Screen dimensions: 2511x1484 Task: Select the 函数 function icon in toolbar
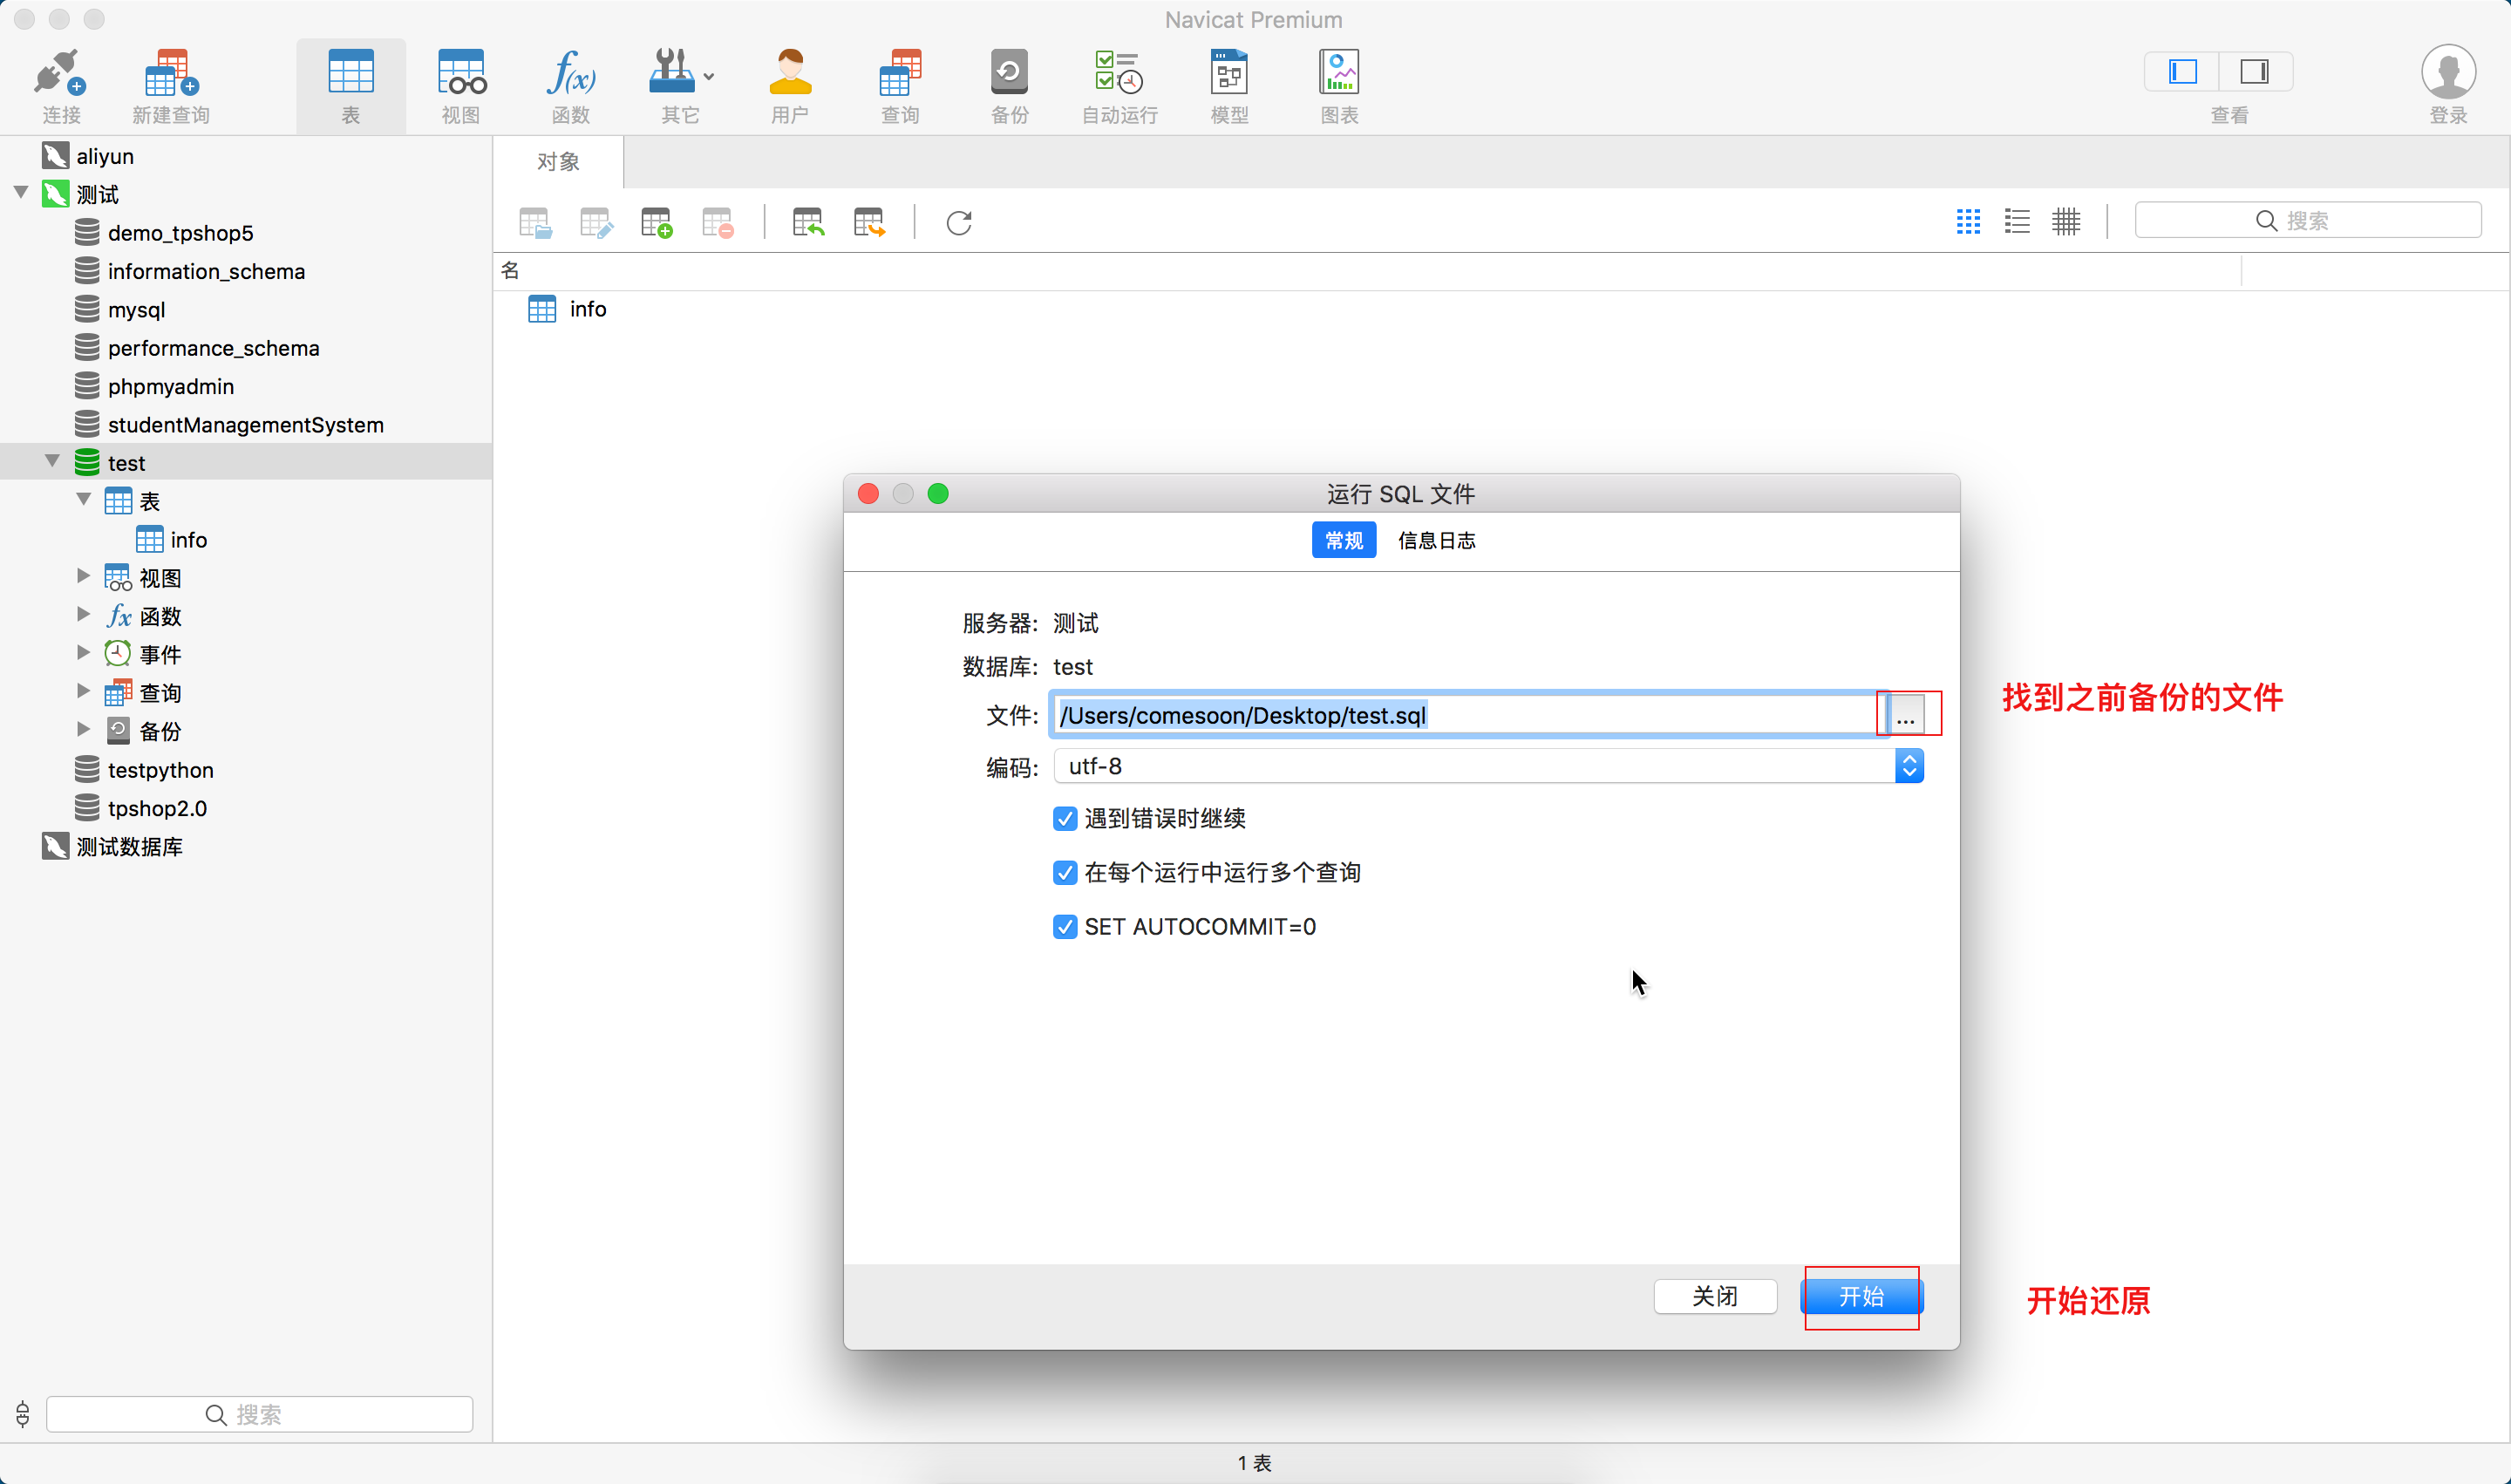(570, 74)
